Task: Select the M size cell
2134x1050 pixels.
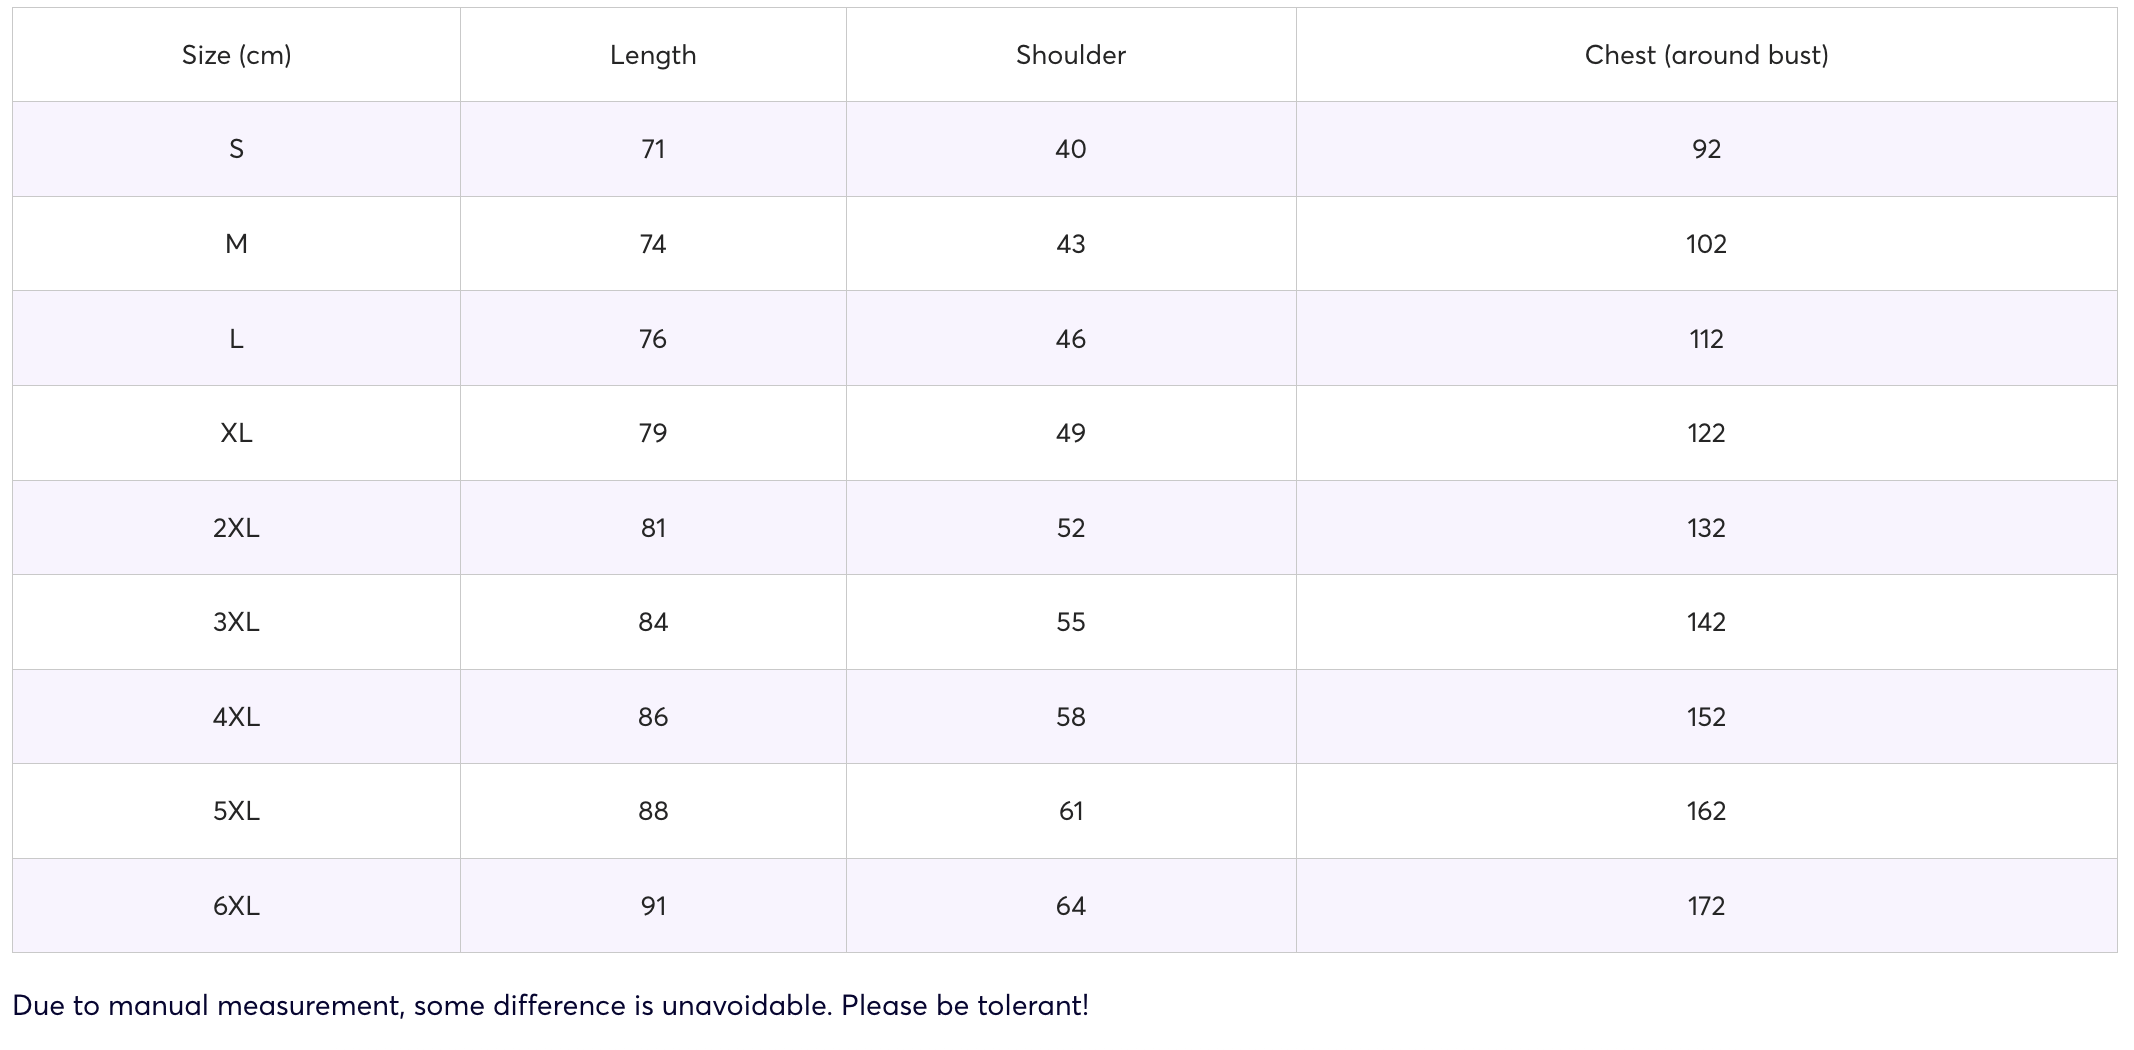Action: [x=236, y=244]
